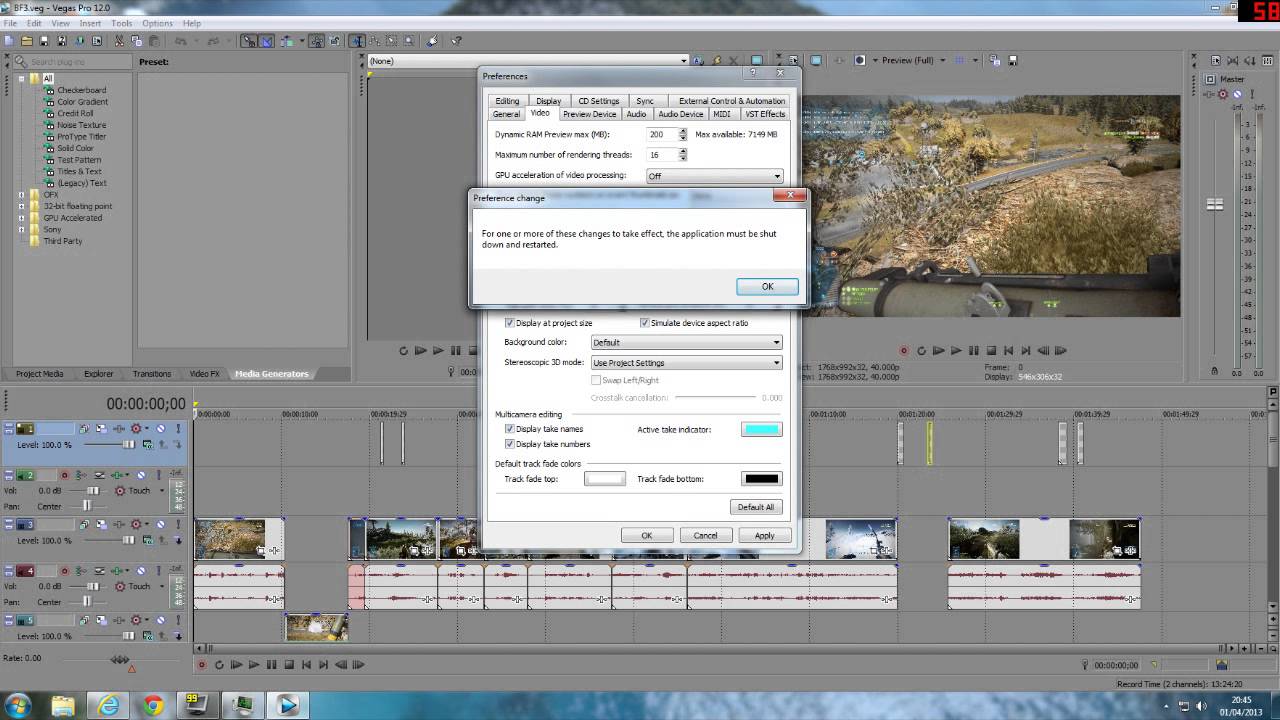Click Pause on the timeline transport bar
Screen dimensions: 1280x720
tap(272, 665)
